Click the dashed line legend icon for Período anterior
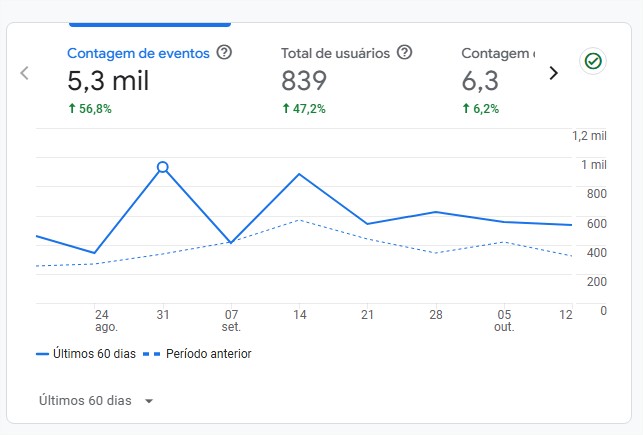The image size is (643, 435). (152, 354)
